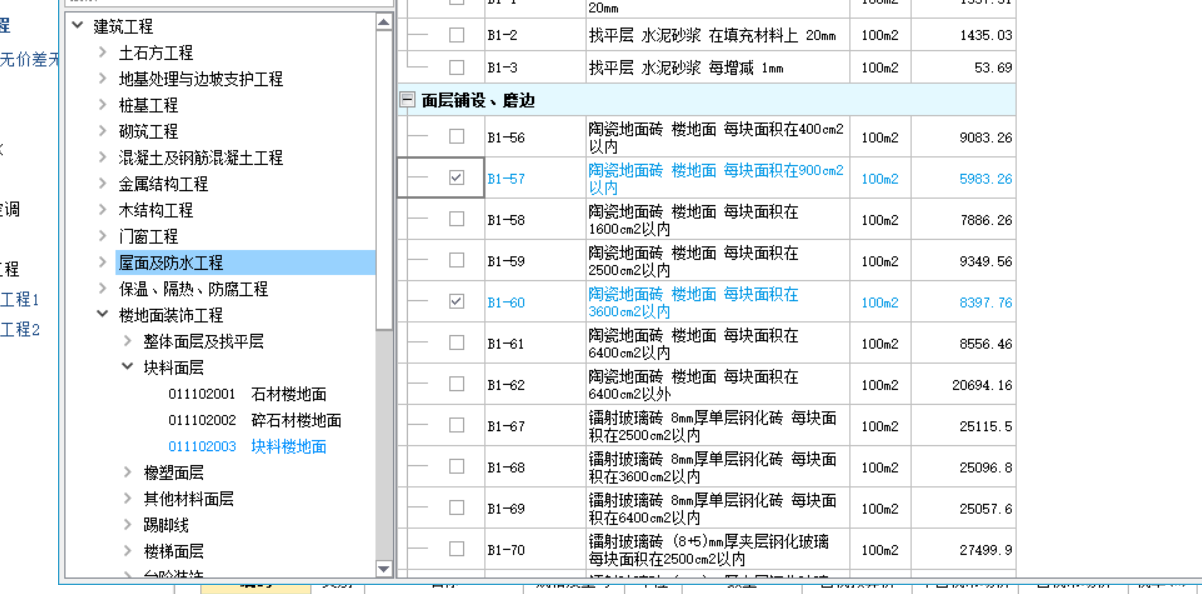1202x594 pixels.
Task: Check the B1-67 row checkbox
Action: [x=456, y=425]
